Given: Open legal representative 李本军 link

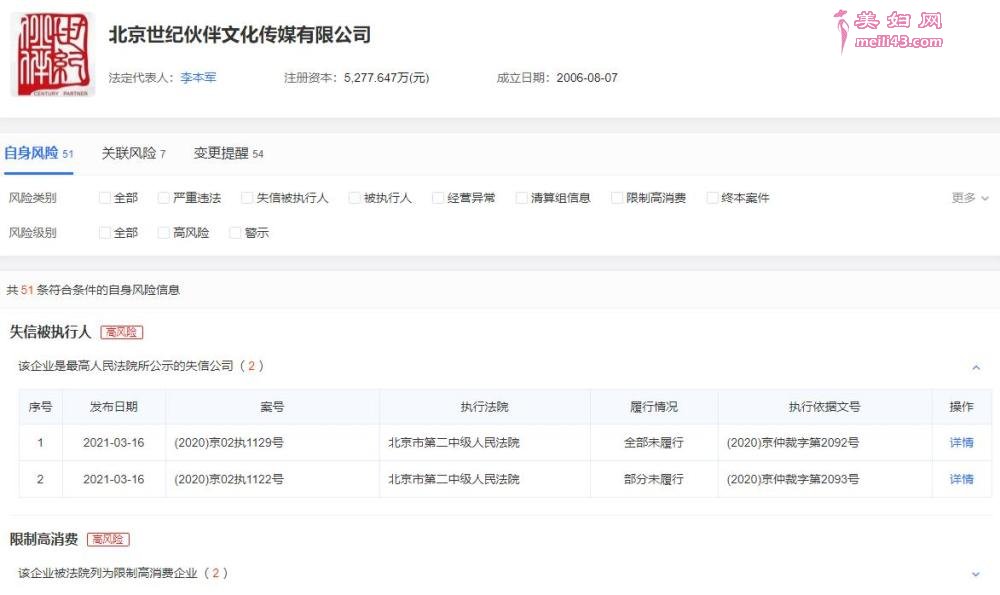Looking at the screenshot, I should tap(198, 78).
